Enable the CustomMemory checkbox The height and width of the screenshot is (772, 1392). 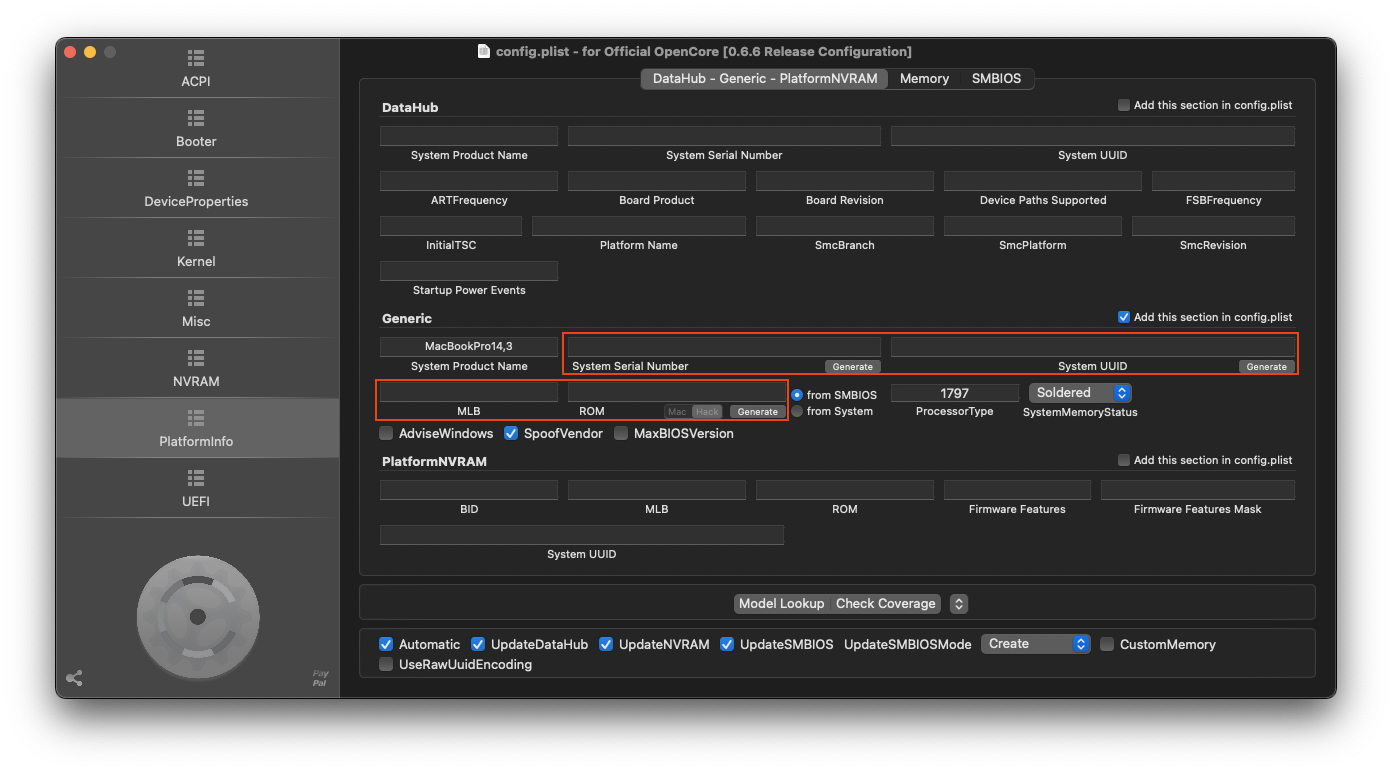coord(1107,644)
